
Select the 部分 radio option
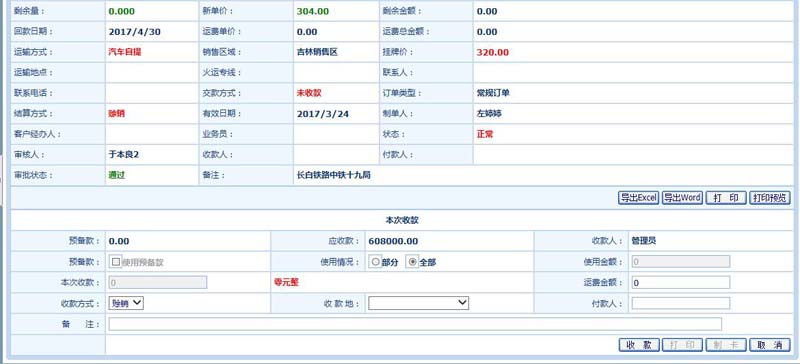point(376,262)
